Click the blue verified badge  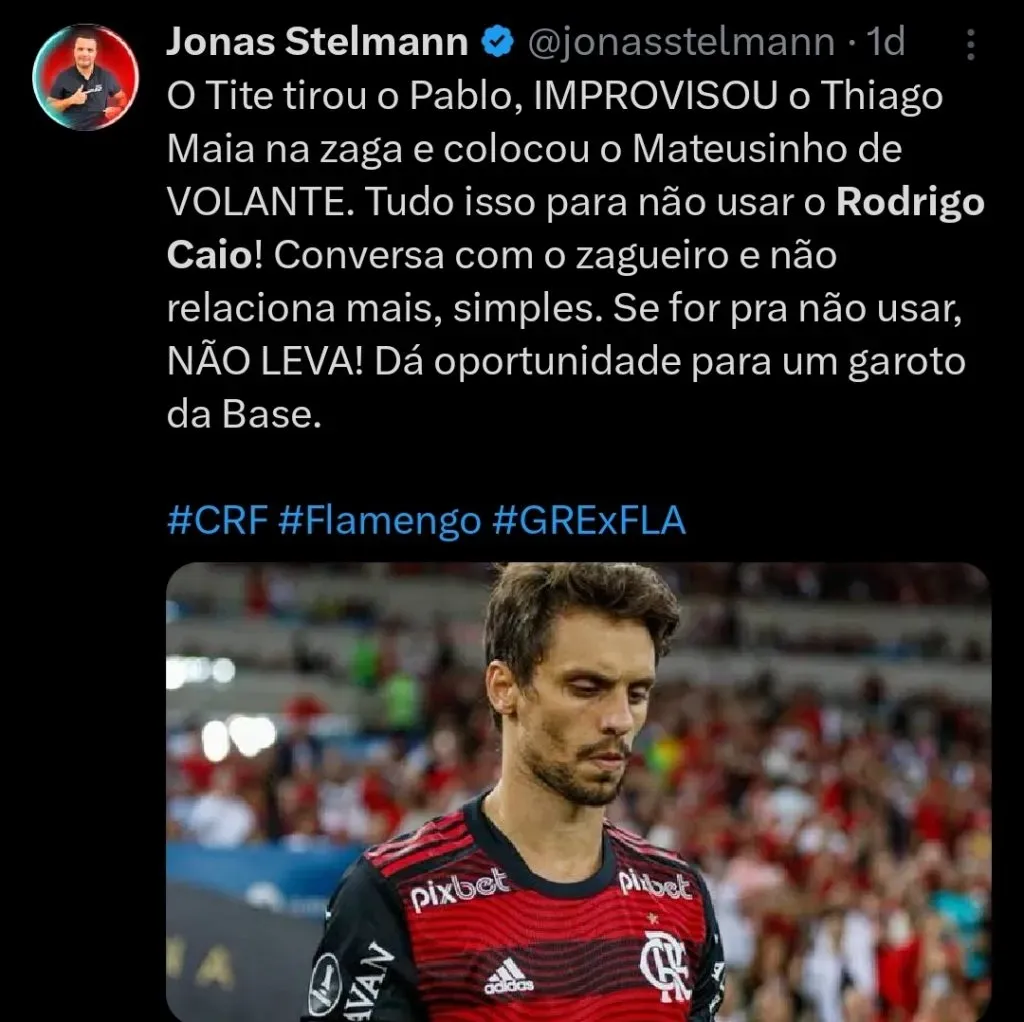pos(498,42)
